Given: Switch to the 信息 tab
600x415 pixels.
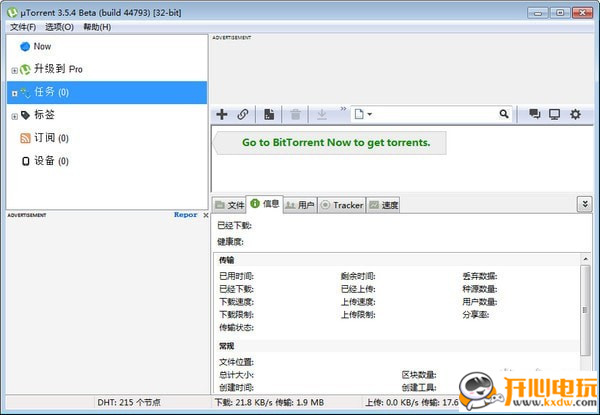Looking at the screenshot, I should click(264, 204).
